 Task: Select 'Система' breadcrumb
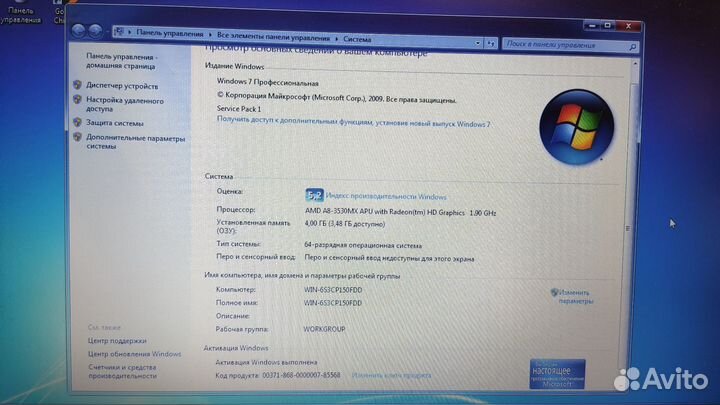click(357, 39)
